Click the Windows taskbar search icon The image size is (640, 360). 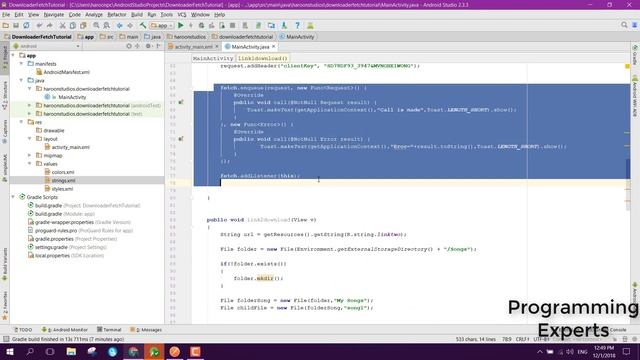30,351
